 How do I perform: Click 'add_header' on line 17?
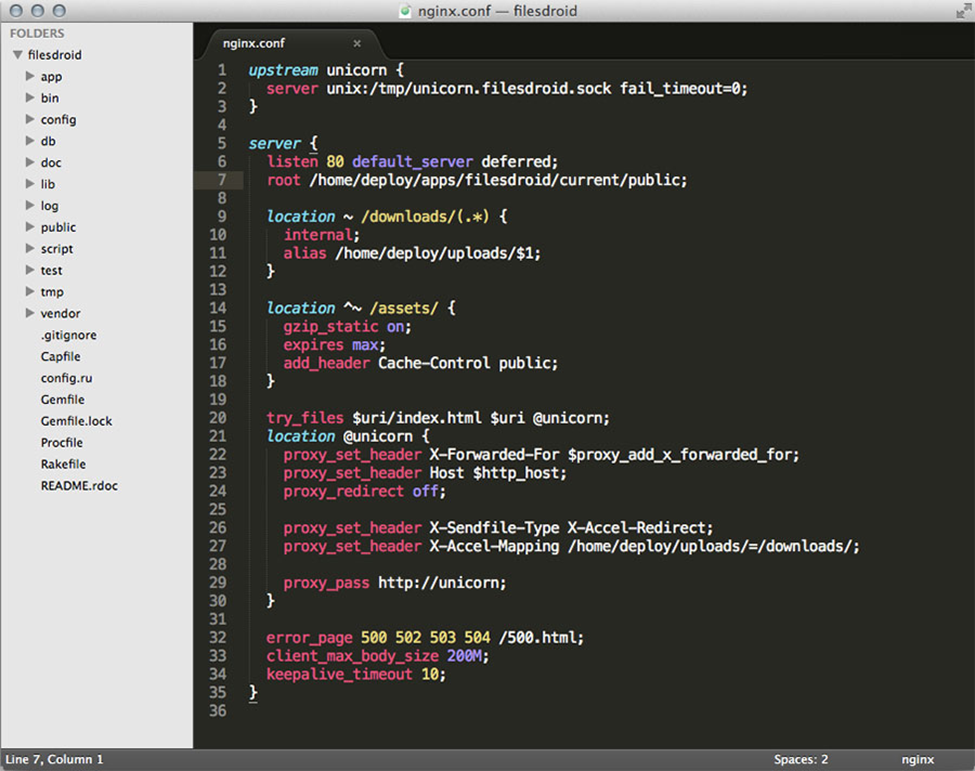[326, 363]
